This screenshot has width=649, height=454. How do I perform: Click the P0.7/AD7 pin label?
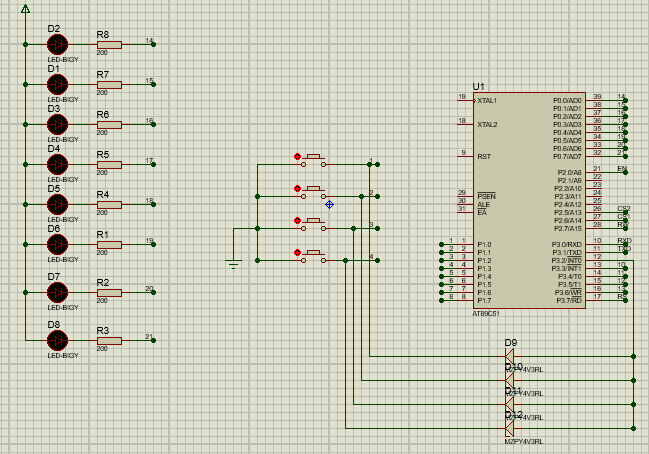click(x=567, y=156)
